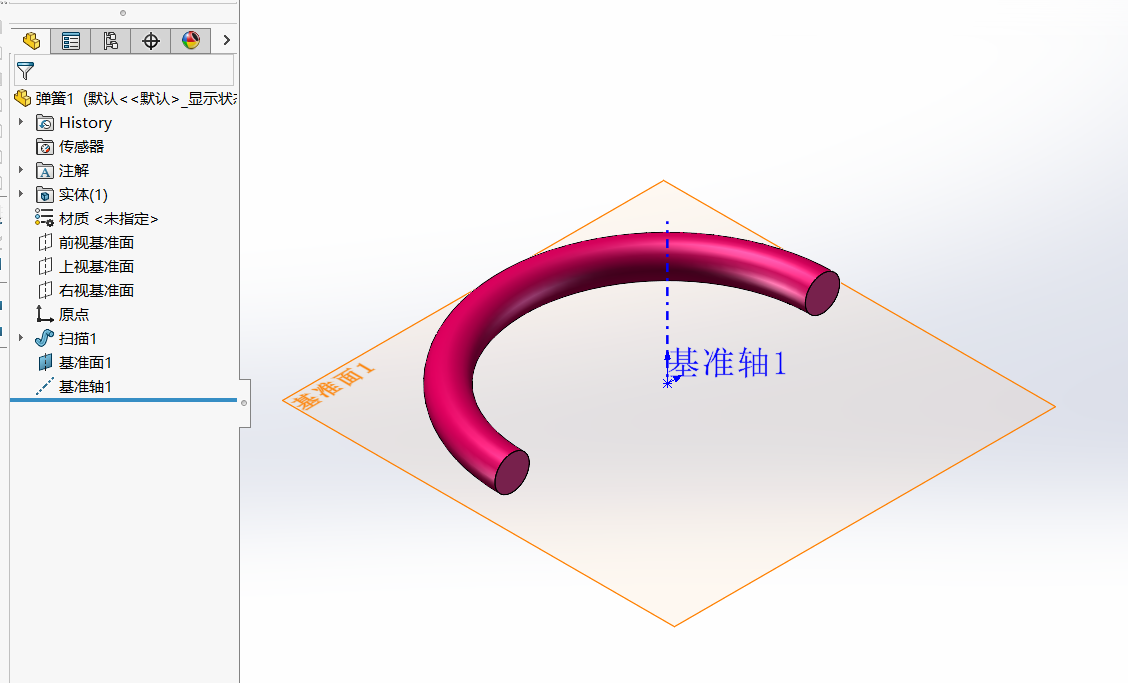Select the 传感器 sensors item
The width and height of the screenshot is (1128, 683).
tap(80, 146)
